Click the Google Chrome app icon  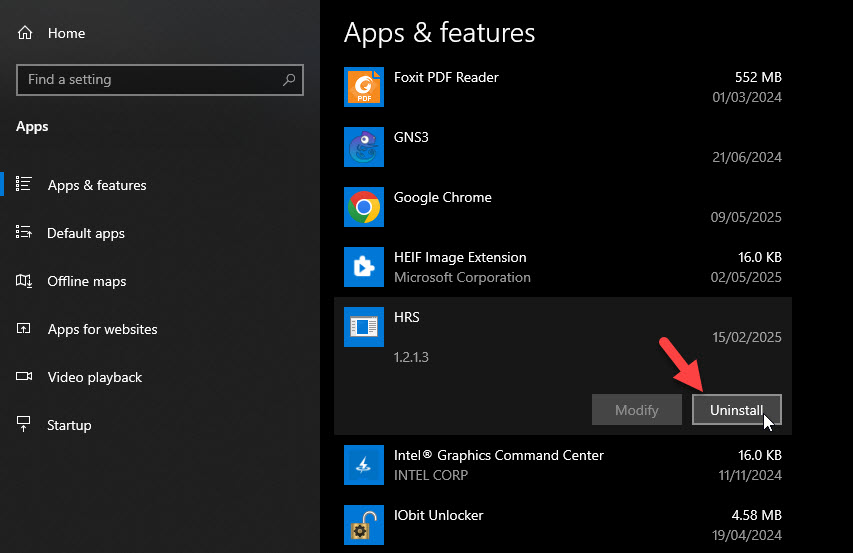(x=363, y=207)
